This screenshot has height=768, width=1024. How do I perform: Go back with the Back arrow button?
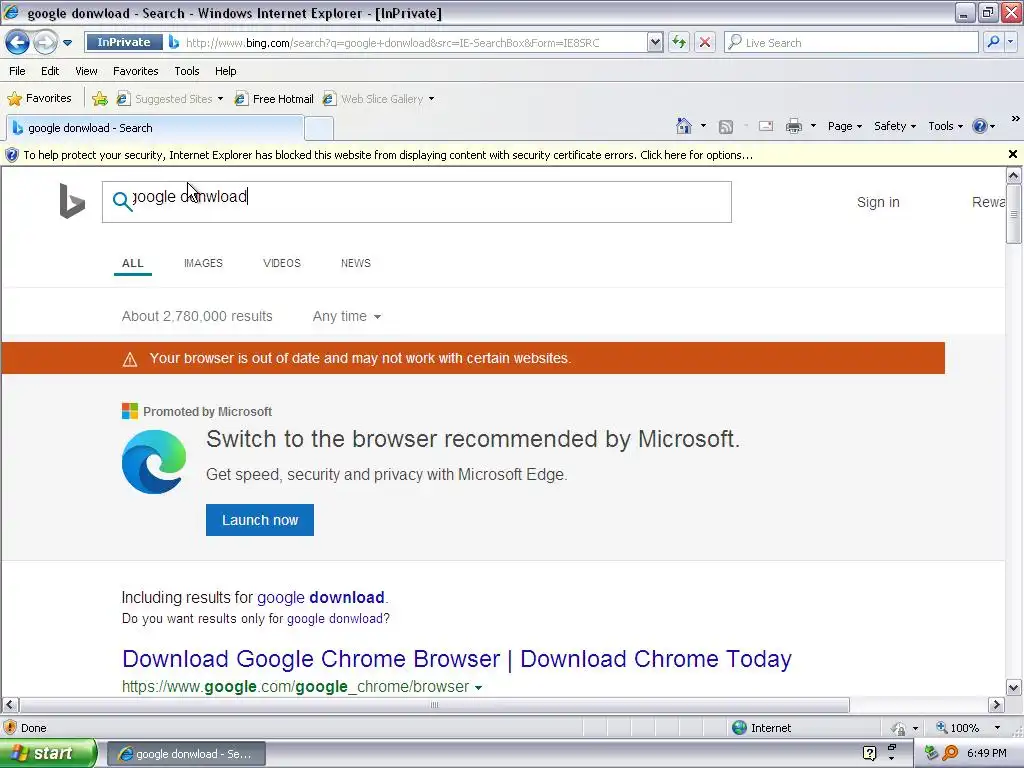18,42
